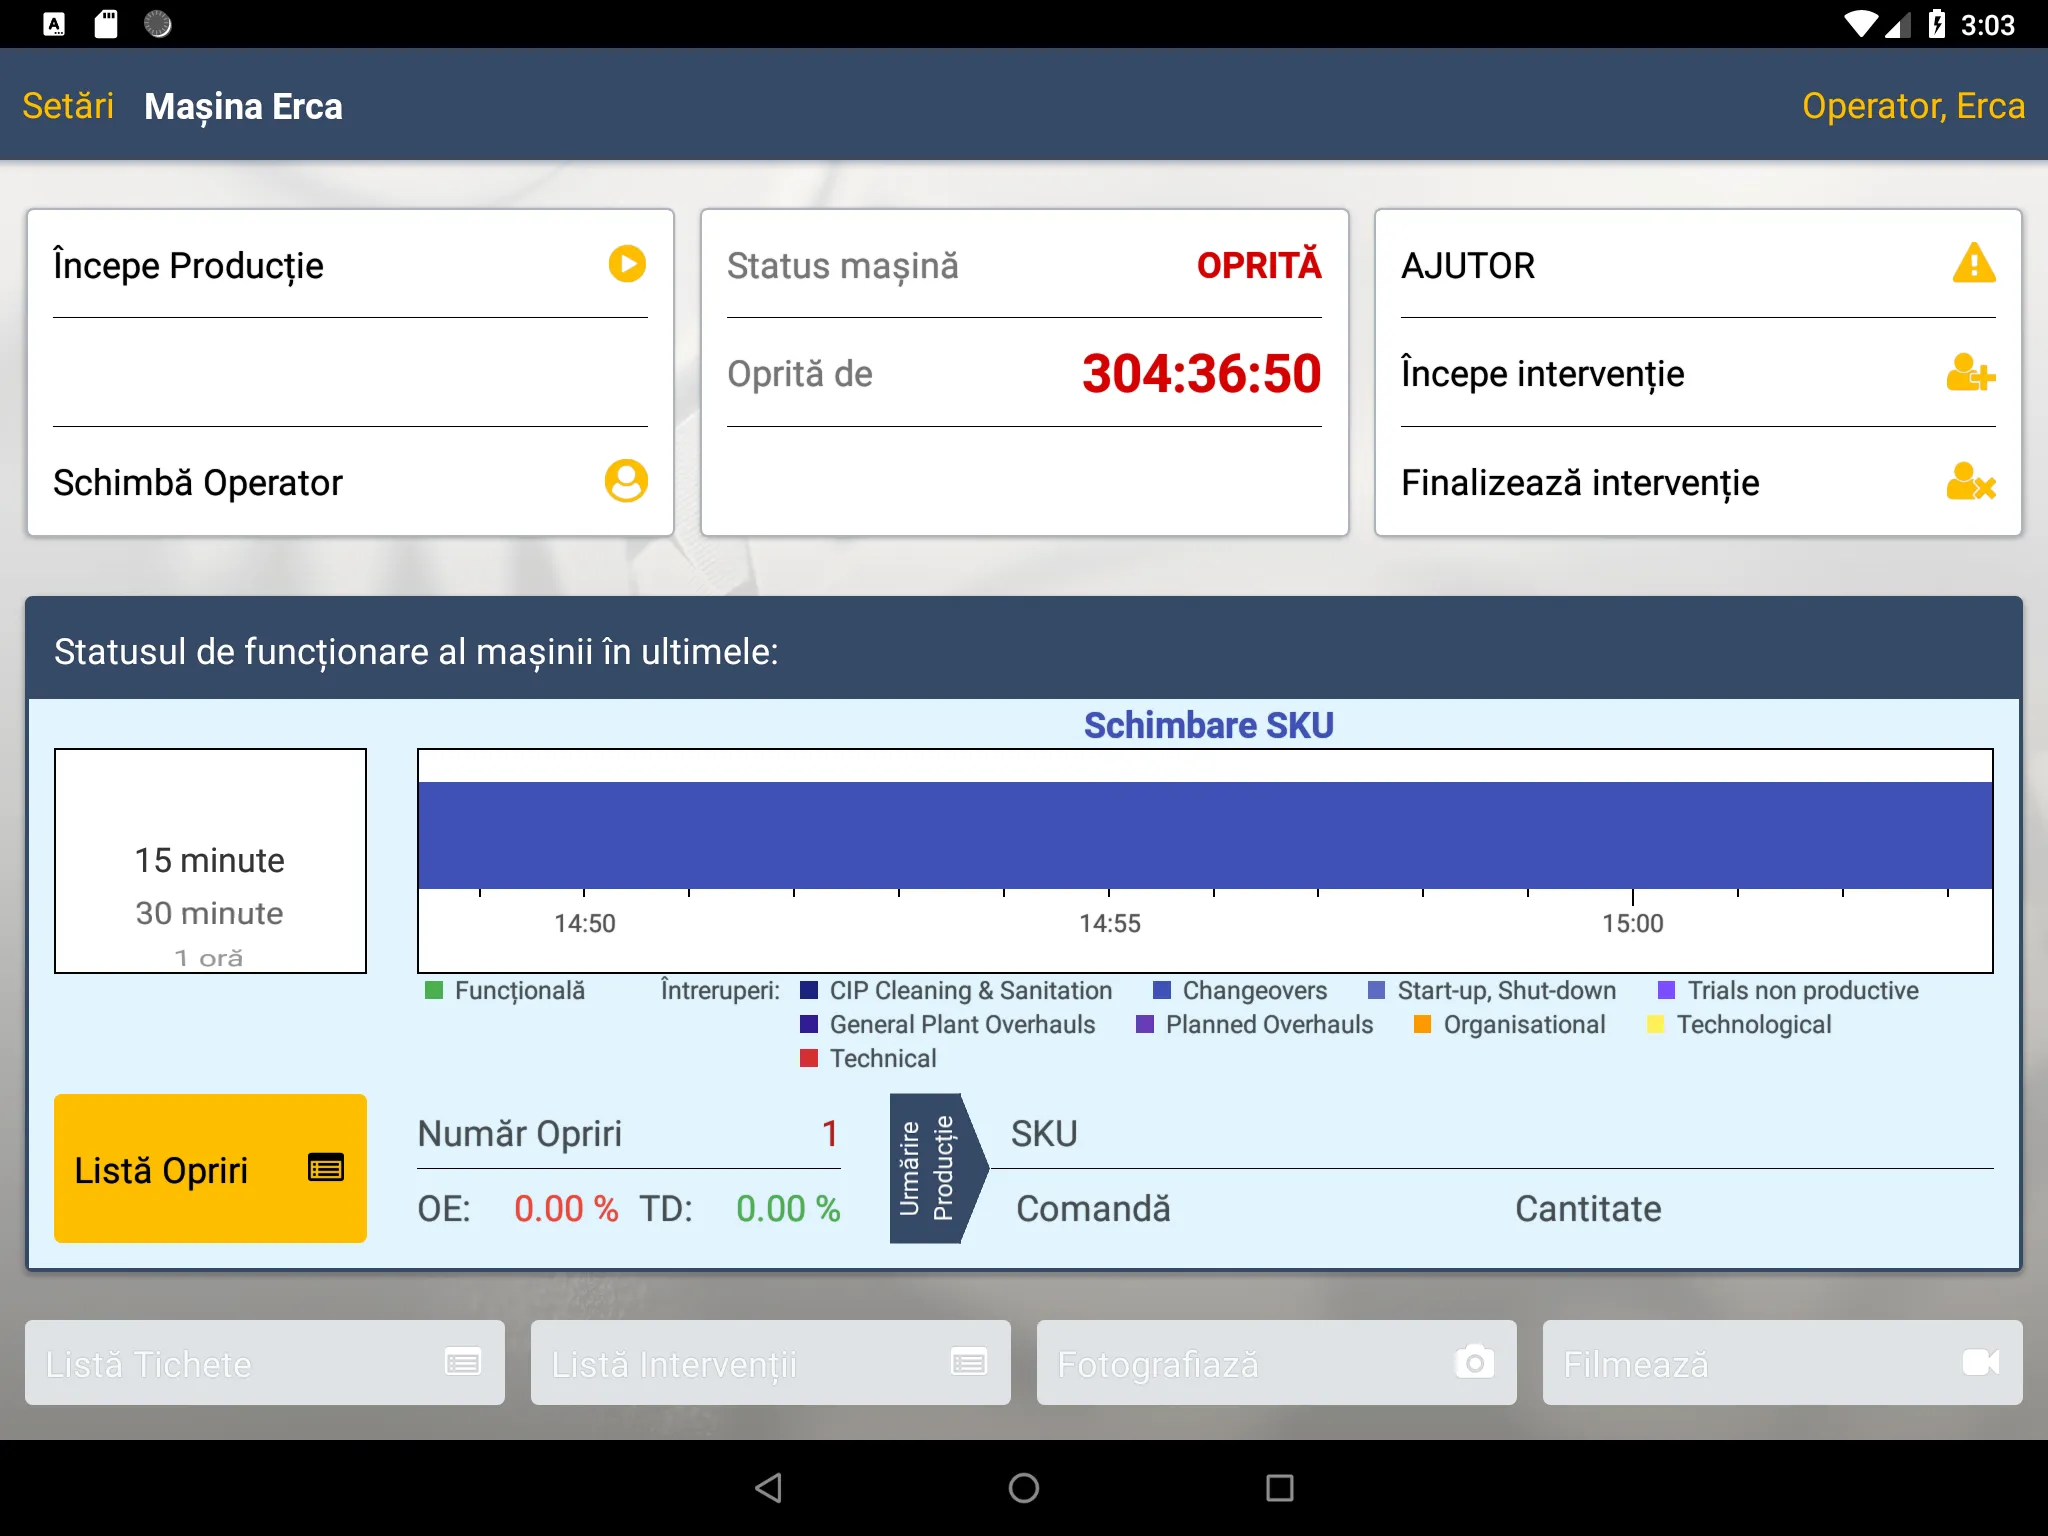2048x1536 pixels.
Task: Tap the user icon next to Schimbă Operator
Action: [x=626, y=481]
